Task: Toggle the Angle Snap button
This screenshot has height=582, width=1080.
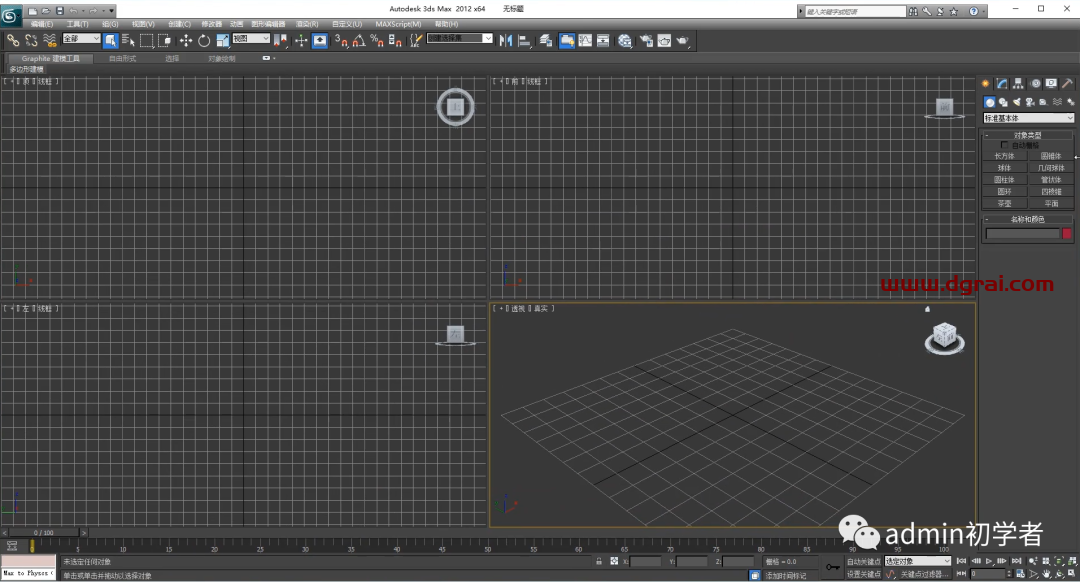Action: click(x=359, y=41)
